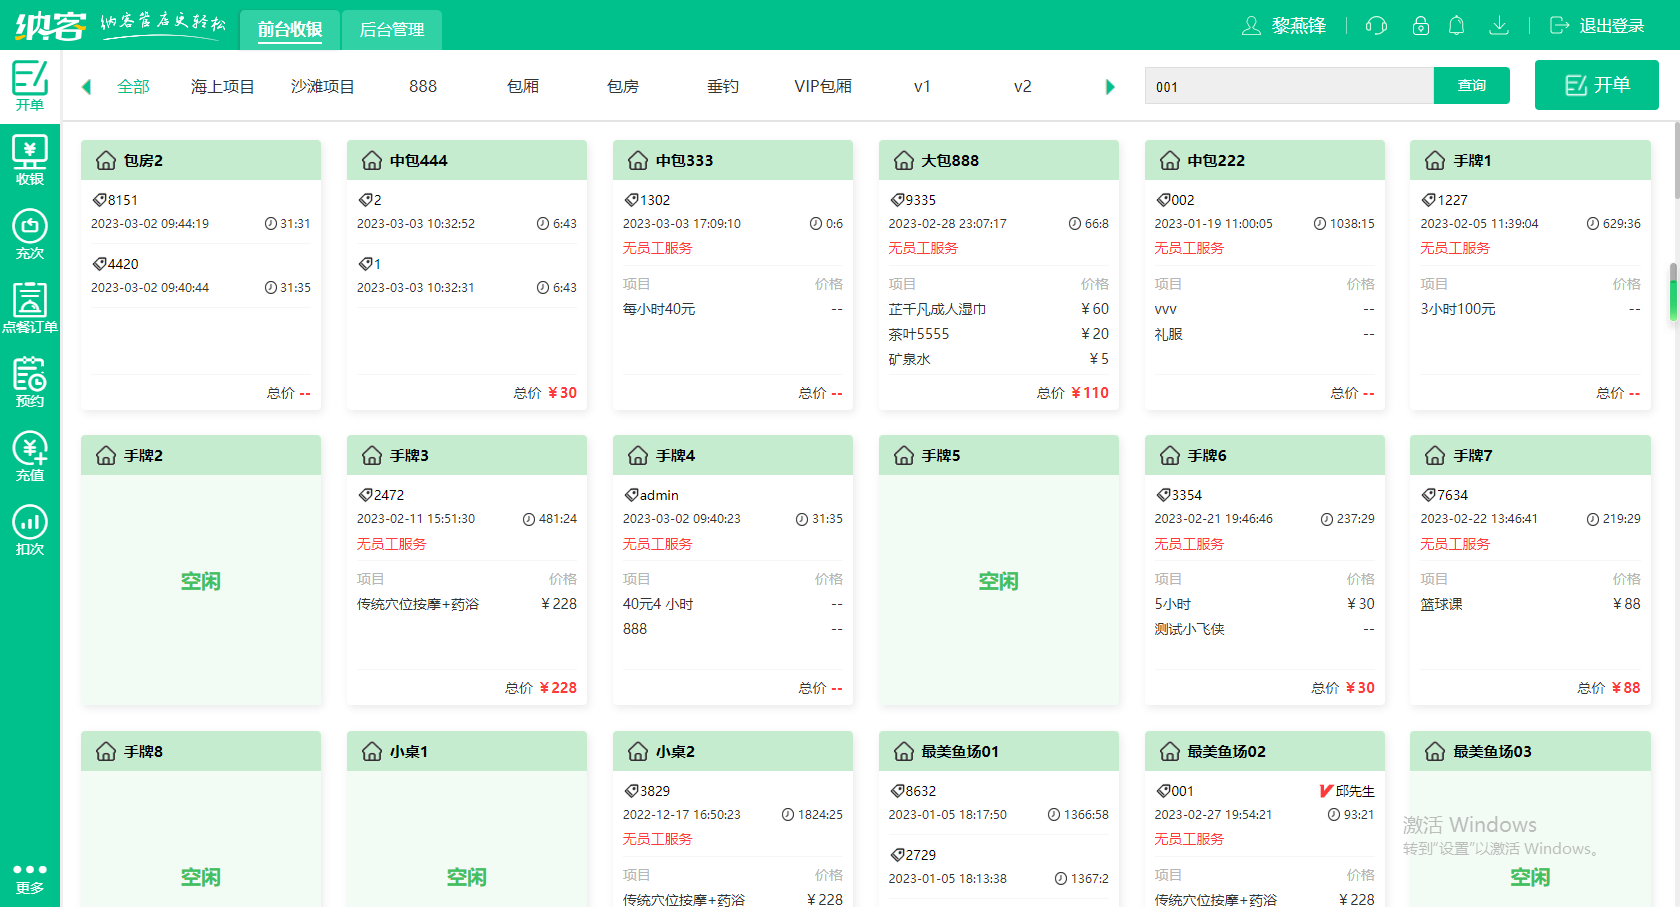1680x907 pixels.
Task: Select the 垂钓 category tab
Action: pyautogui.click(x=723, y=86)
